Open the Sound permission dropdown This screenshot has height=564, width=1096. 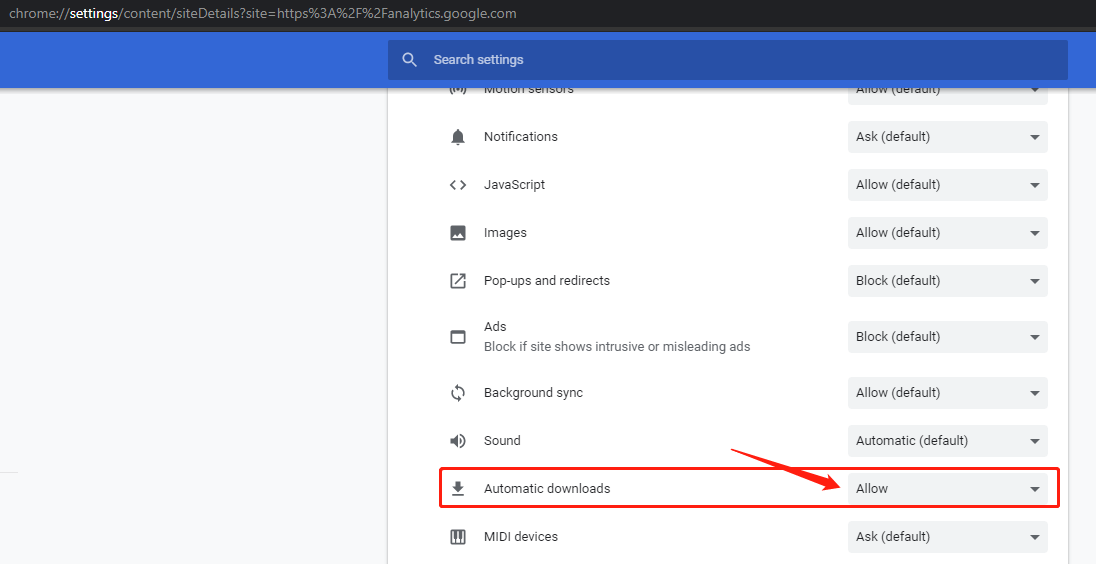(948, 441)
